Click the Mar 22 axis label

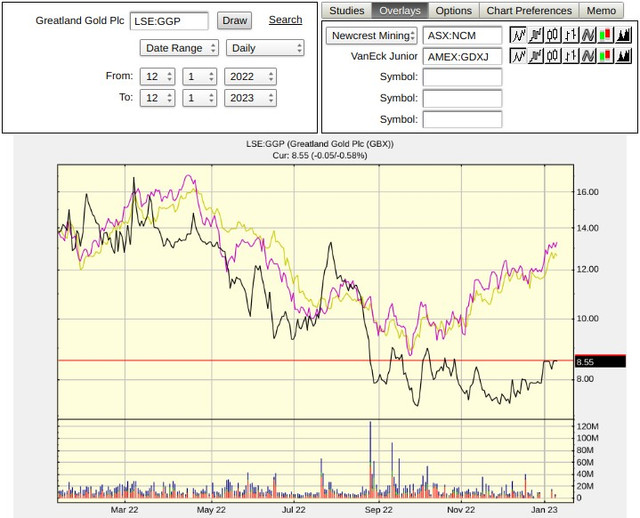(x=124, y=510)
